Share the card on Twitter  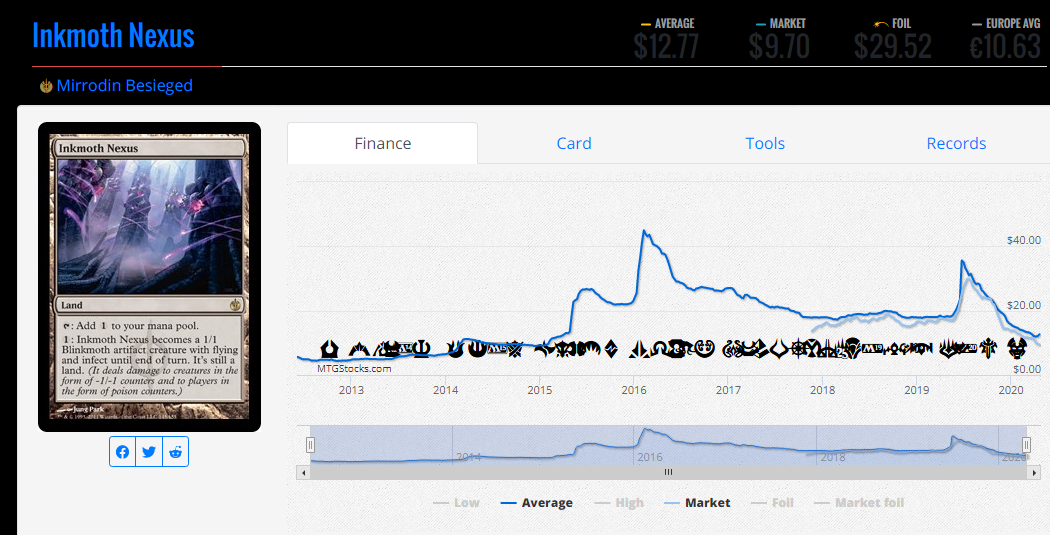coord(149,452)
